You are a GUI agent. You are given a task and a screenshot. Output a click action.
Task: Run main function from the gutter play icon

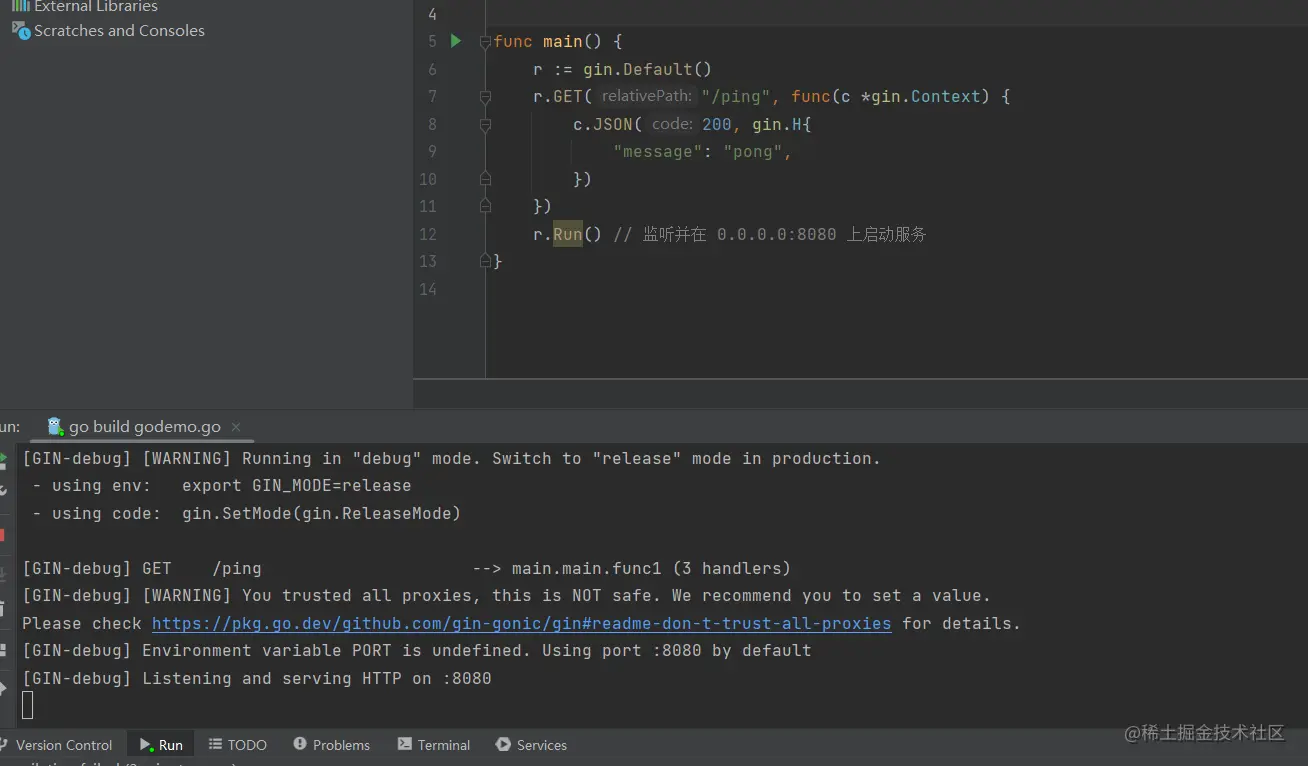[x=456, y=41]
